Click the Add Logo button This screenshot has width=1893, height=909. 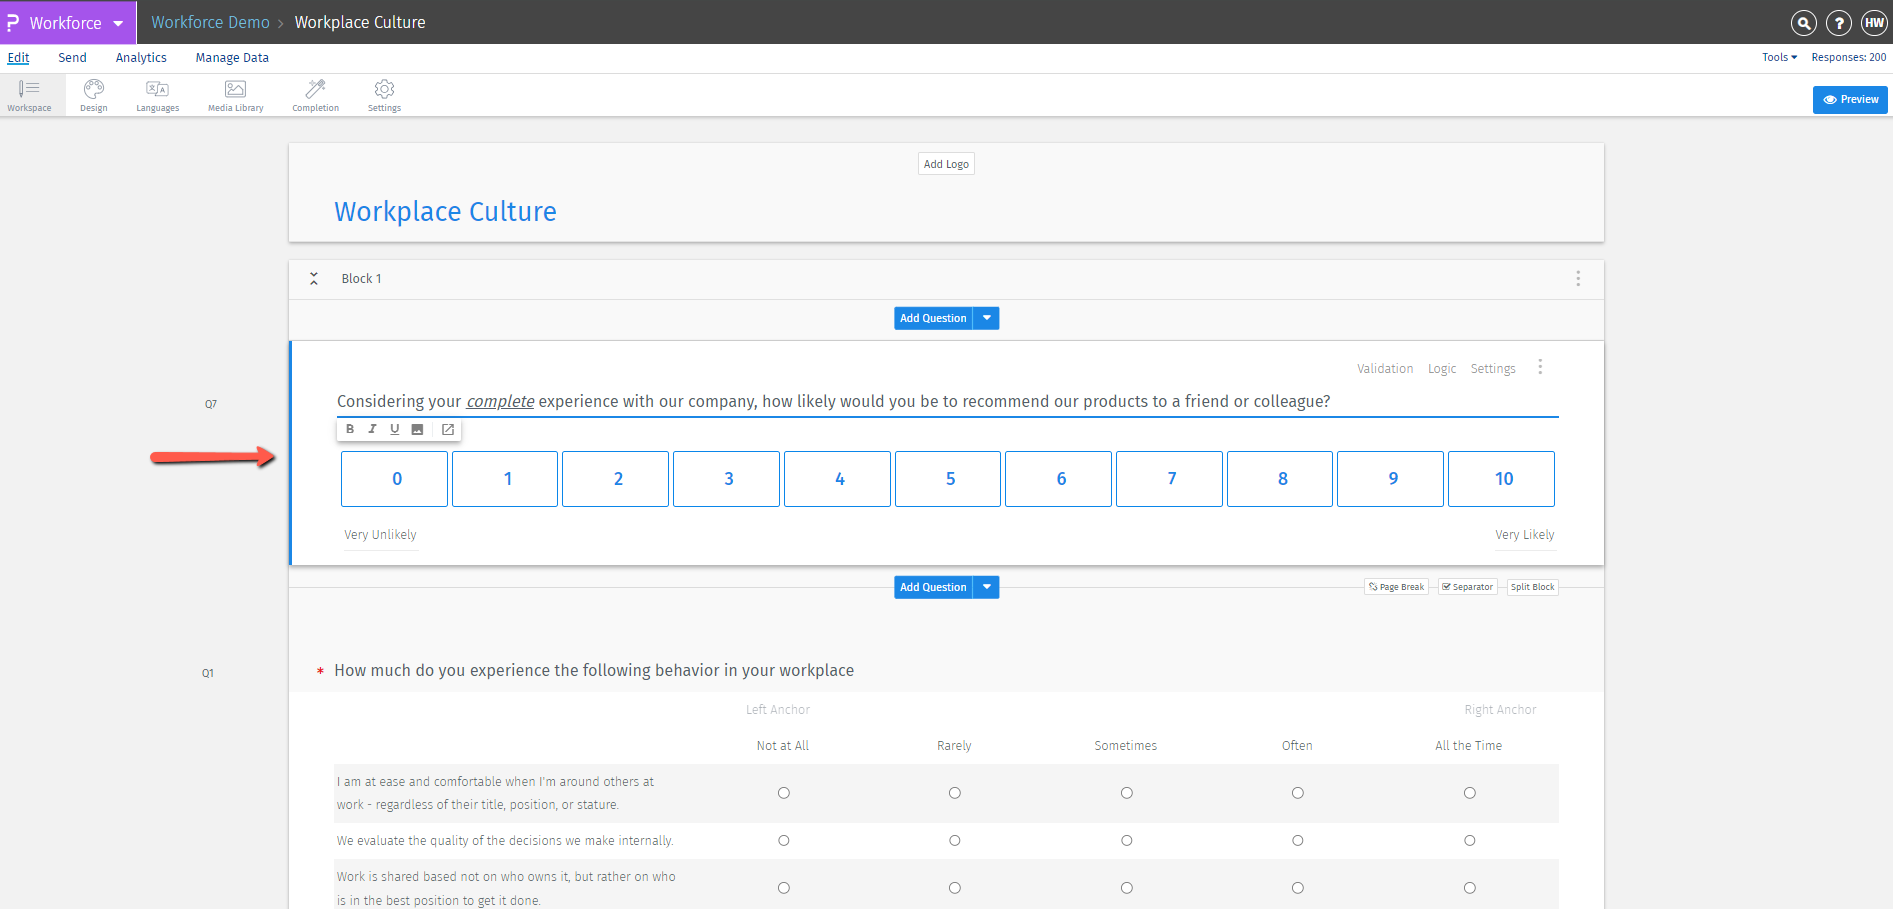pyautogui.click(x=945, y=164)
